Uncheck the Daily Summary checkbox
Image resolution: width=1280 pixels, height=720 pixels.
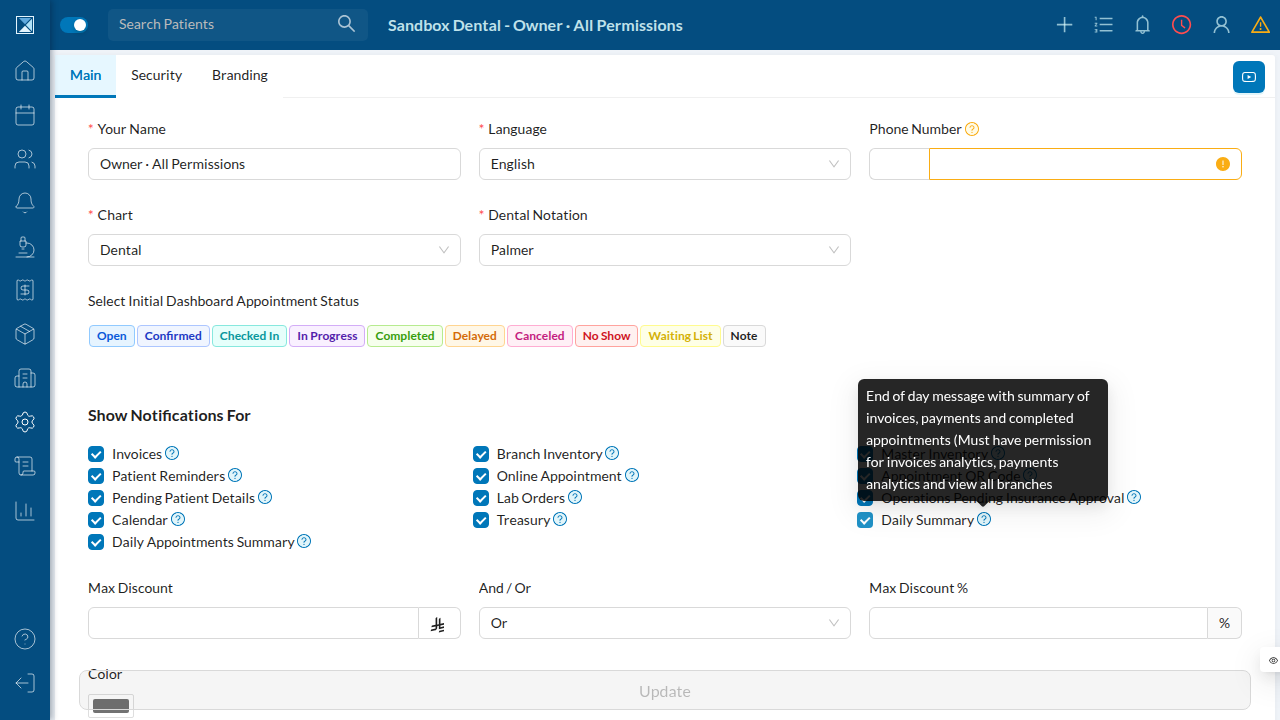[x=865, y=520]
